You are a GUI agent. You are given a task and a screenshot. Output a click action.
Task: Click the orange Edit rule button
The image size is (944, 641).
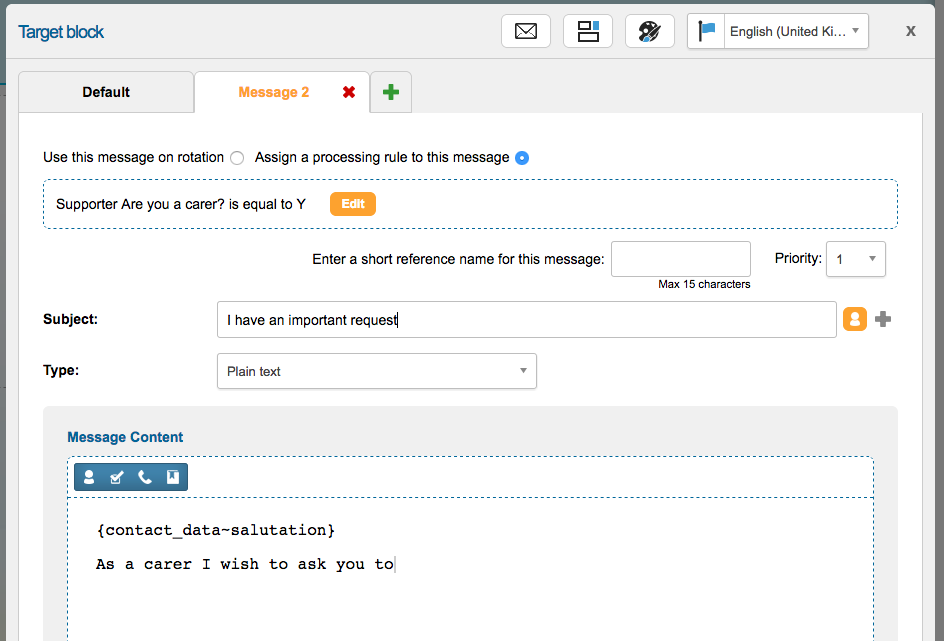pos(353,204)
